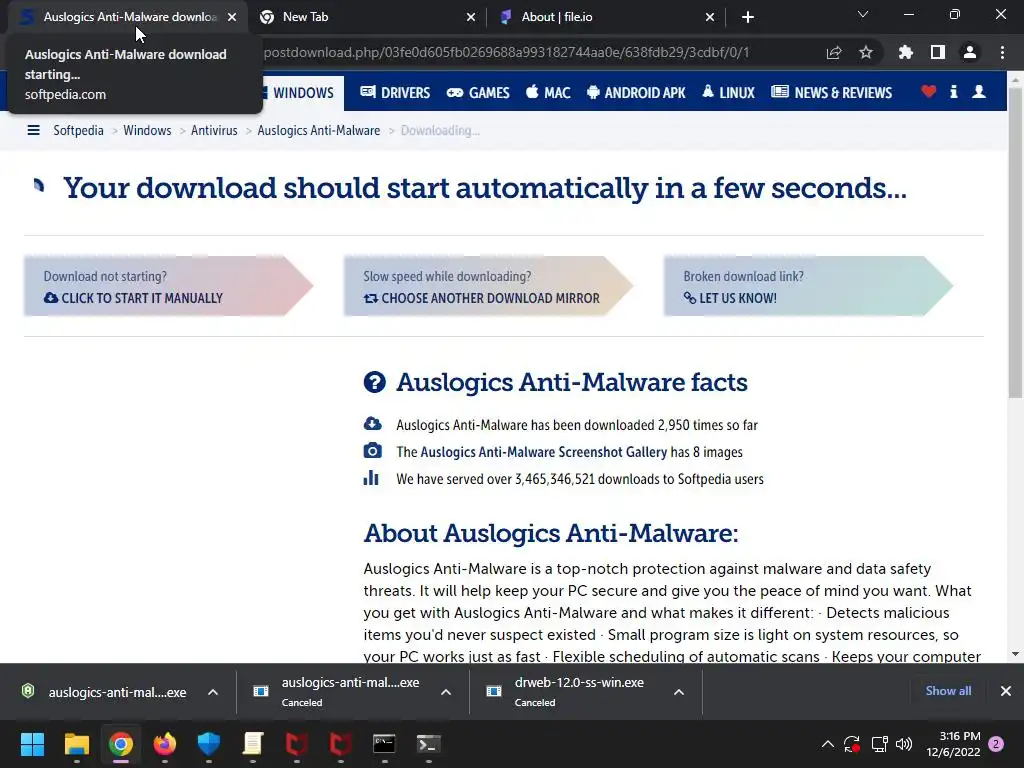1024x768 pixels.
Task: Open File Explorer from the taskbar
Action: click(76, 744)
